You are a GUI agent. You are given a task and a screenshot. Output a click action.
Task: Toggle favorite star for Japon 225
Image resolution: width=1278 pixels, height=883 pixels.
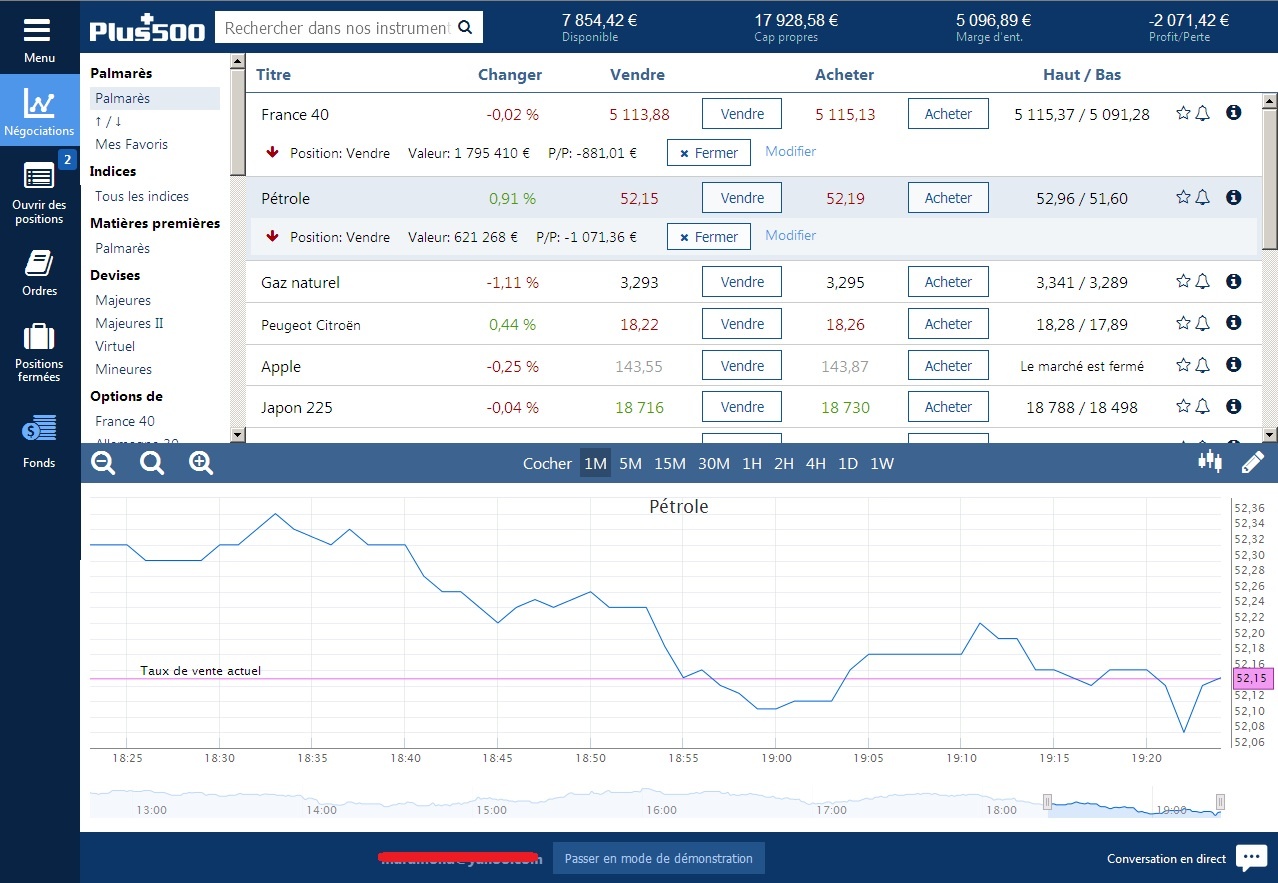tap(1183, 406)
